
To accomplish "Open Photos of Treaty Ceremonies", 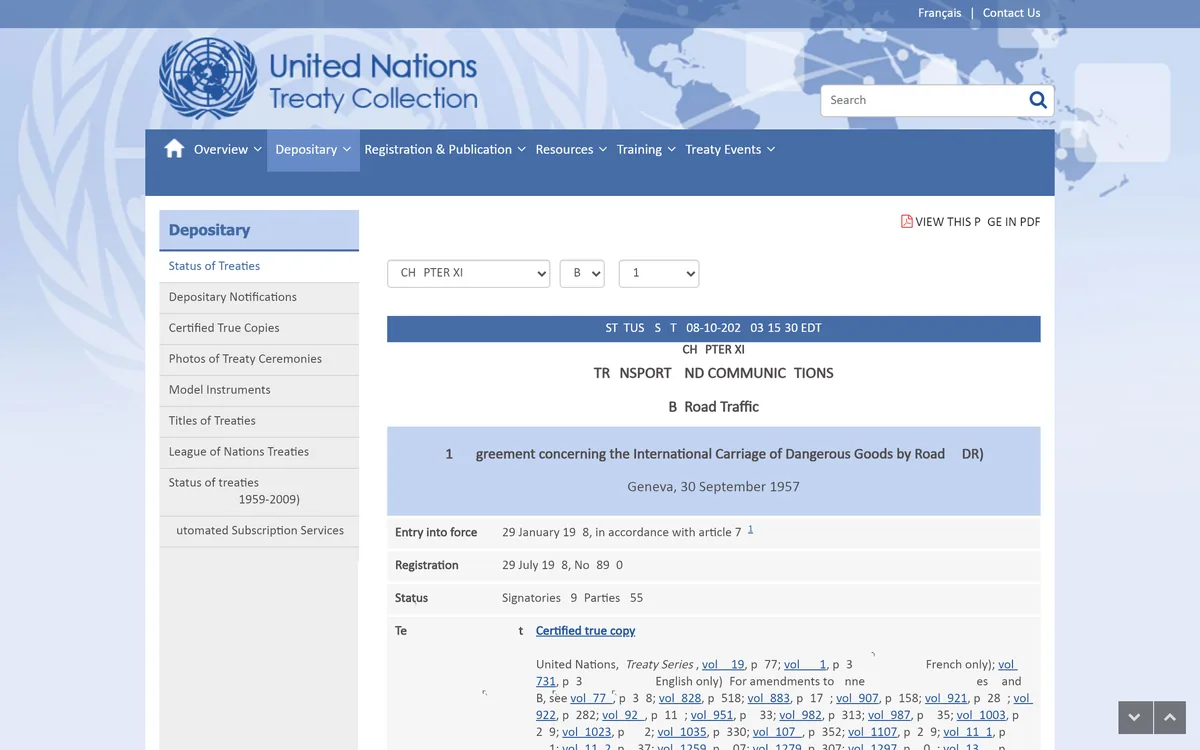I will click(x=259, y=360).
